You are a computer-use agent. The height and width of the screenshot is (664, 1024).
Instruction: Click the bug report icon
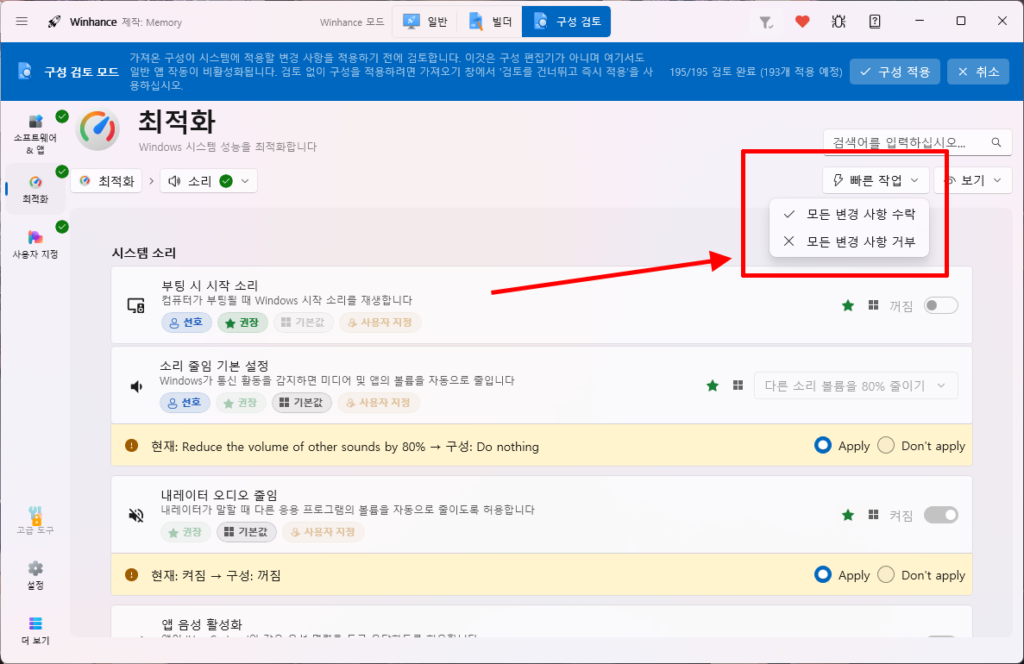coord(839,22)
